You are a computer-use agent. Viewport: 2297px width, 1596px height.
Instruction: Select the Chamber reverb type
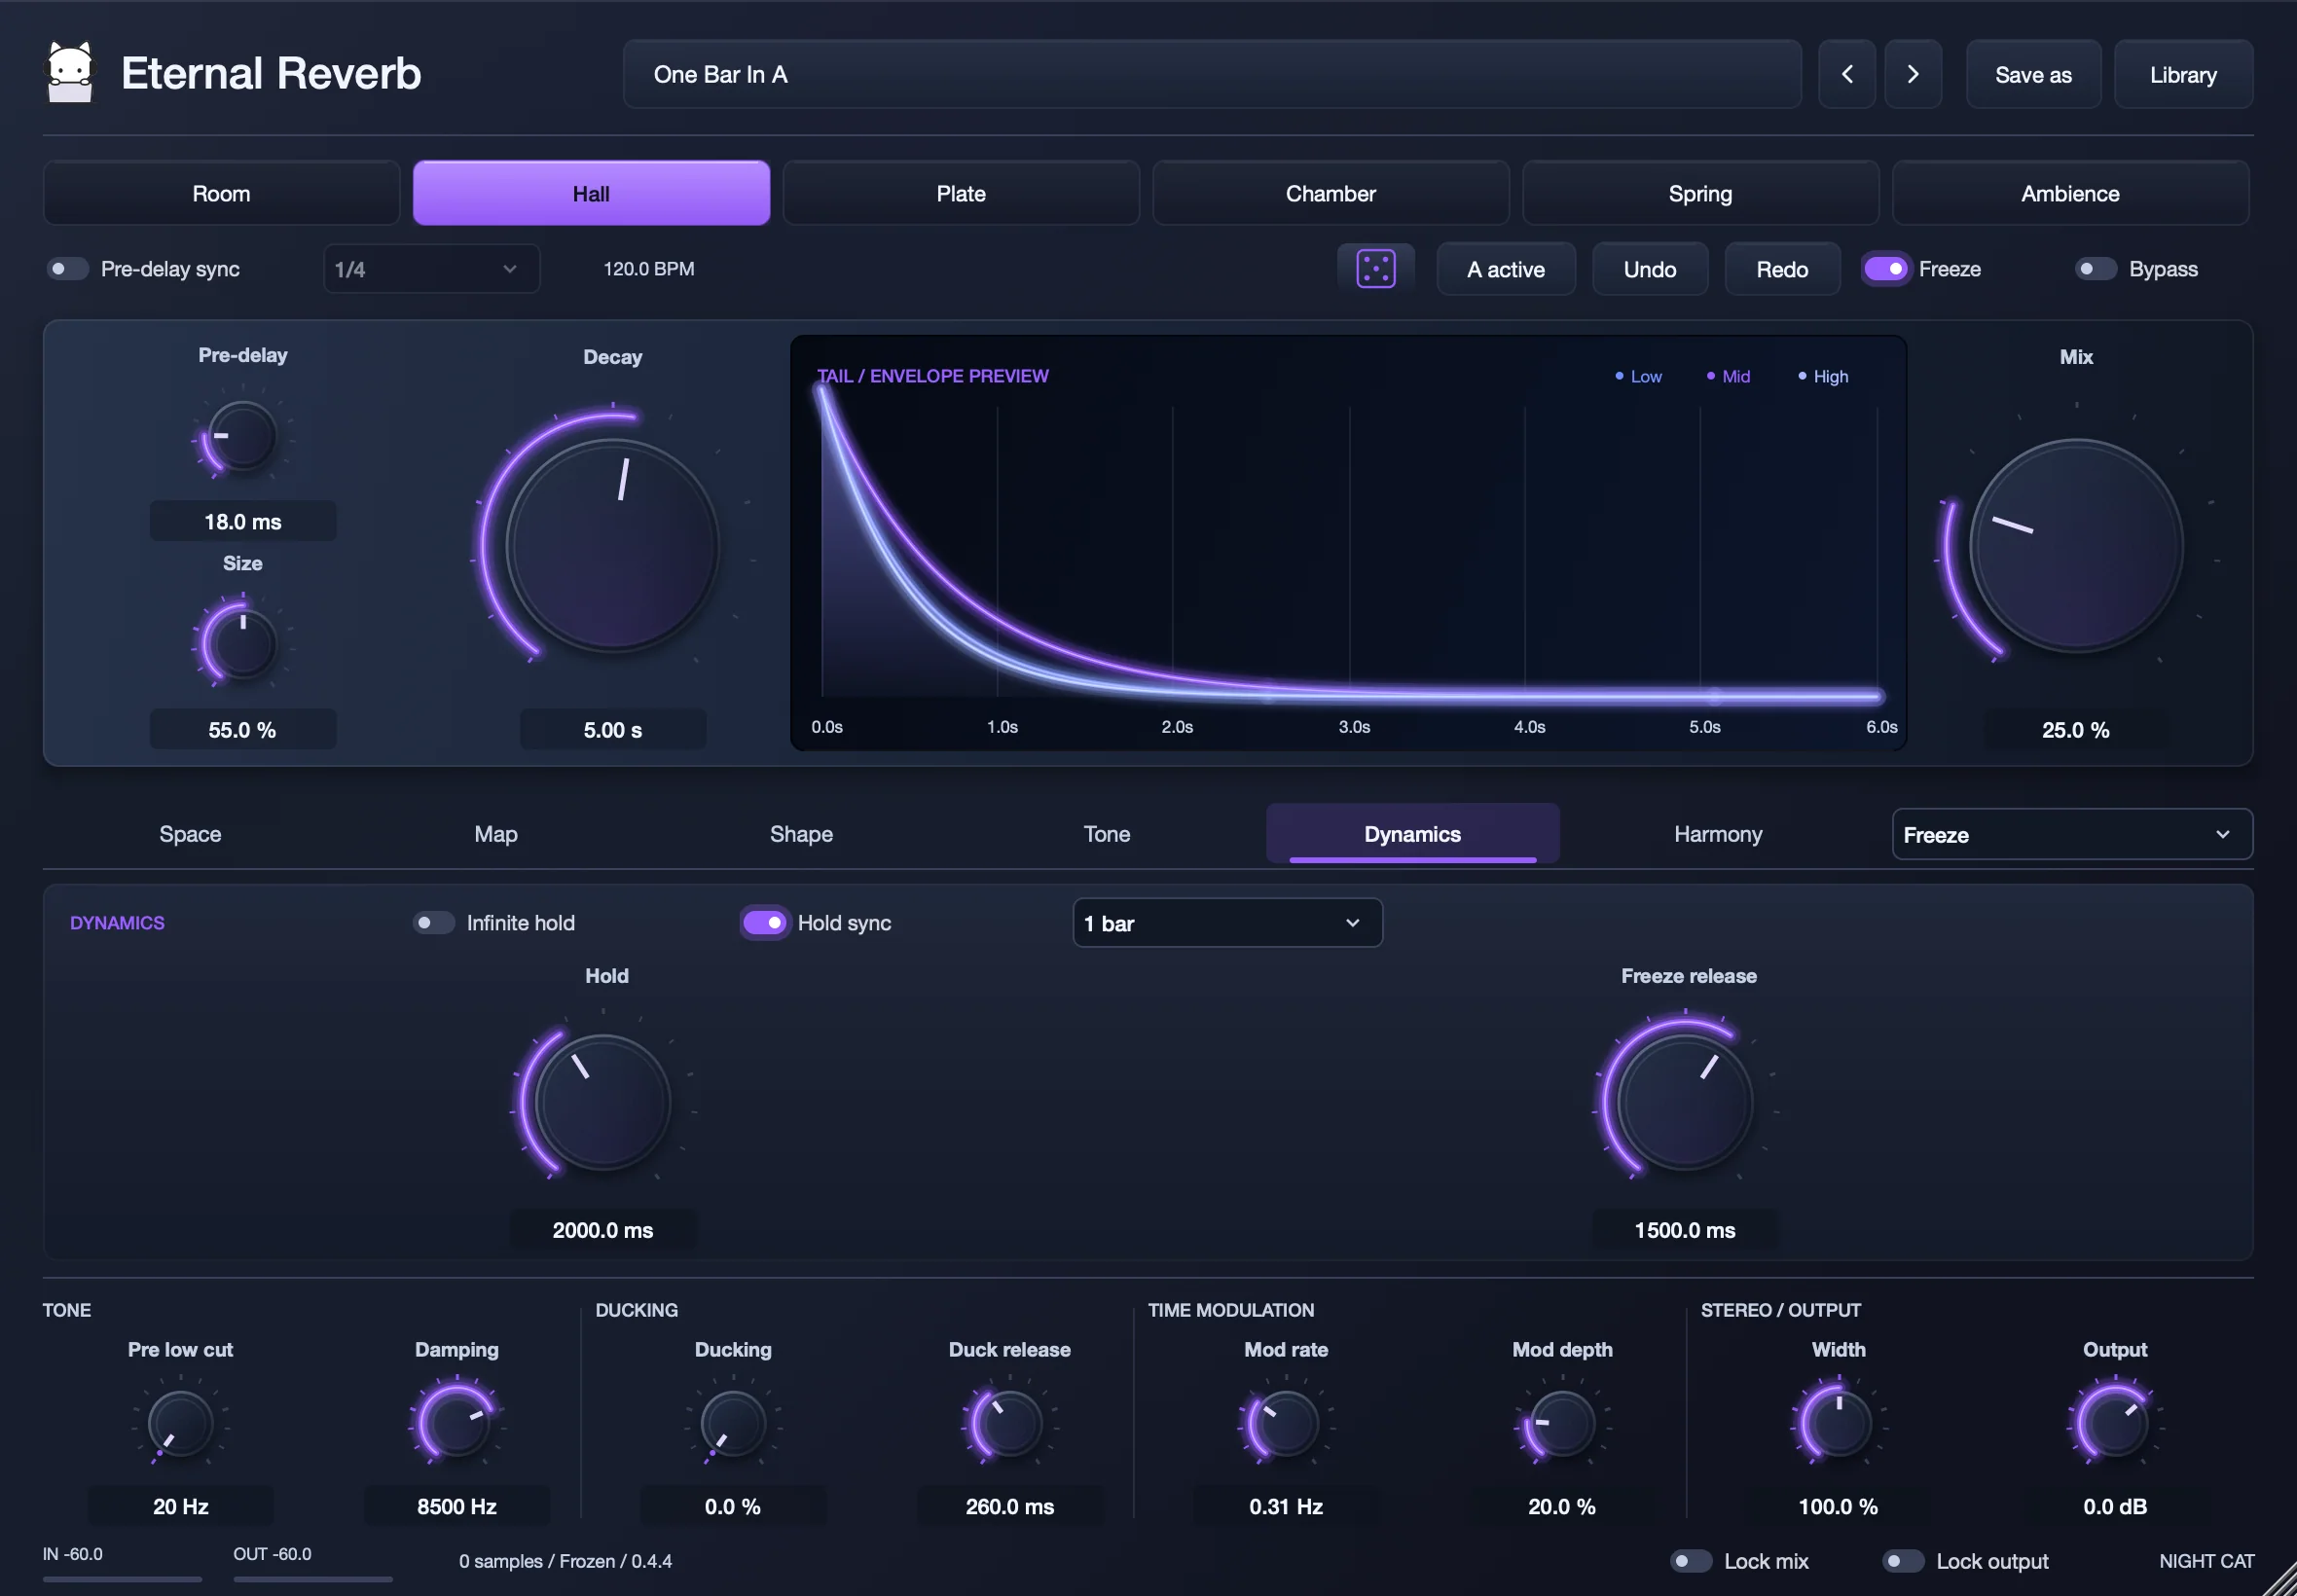(x=1330, y=193)
